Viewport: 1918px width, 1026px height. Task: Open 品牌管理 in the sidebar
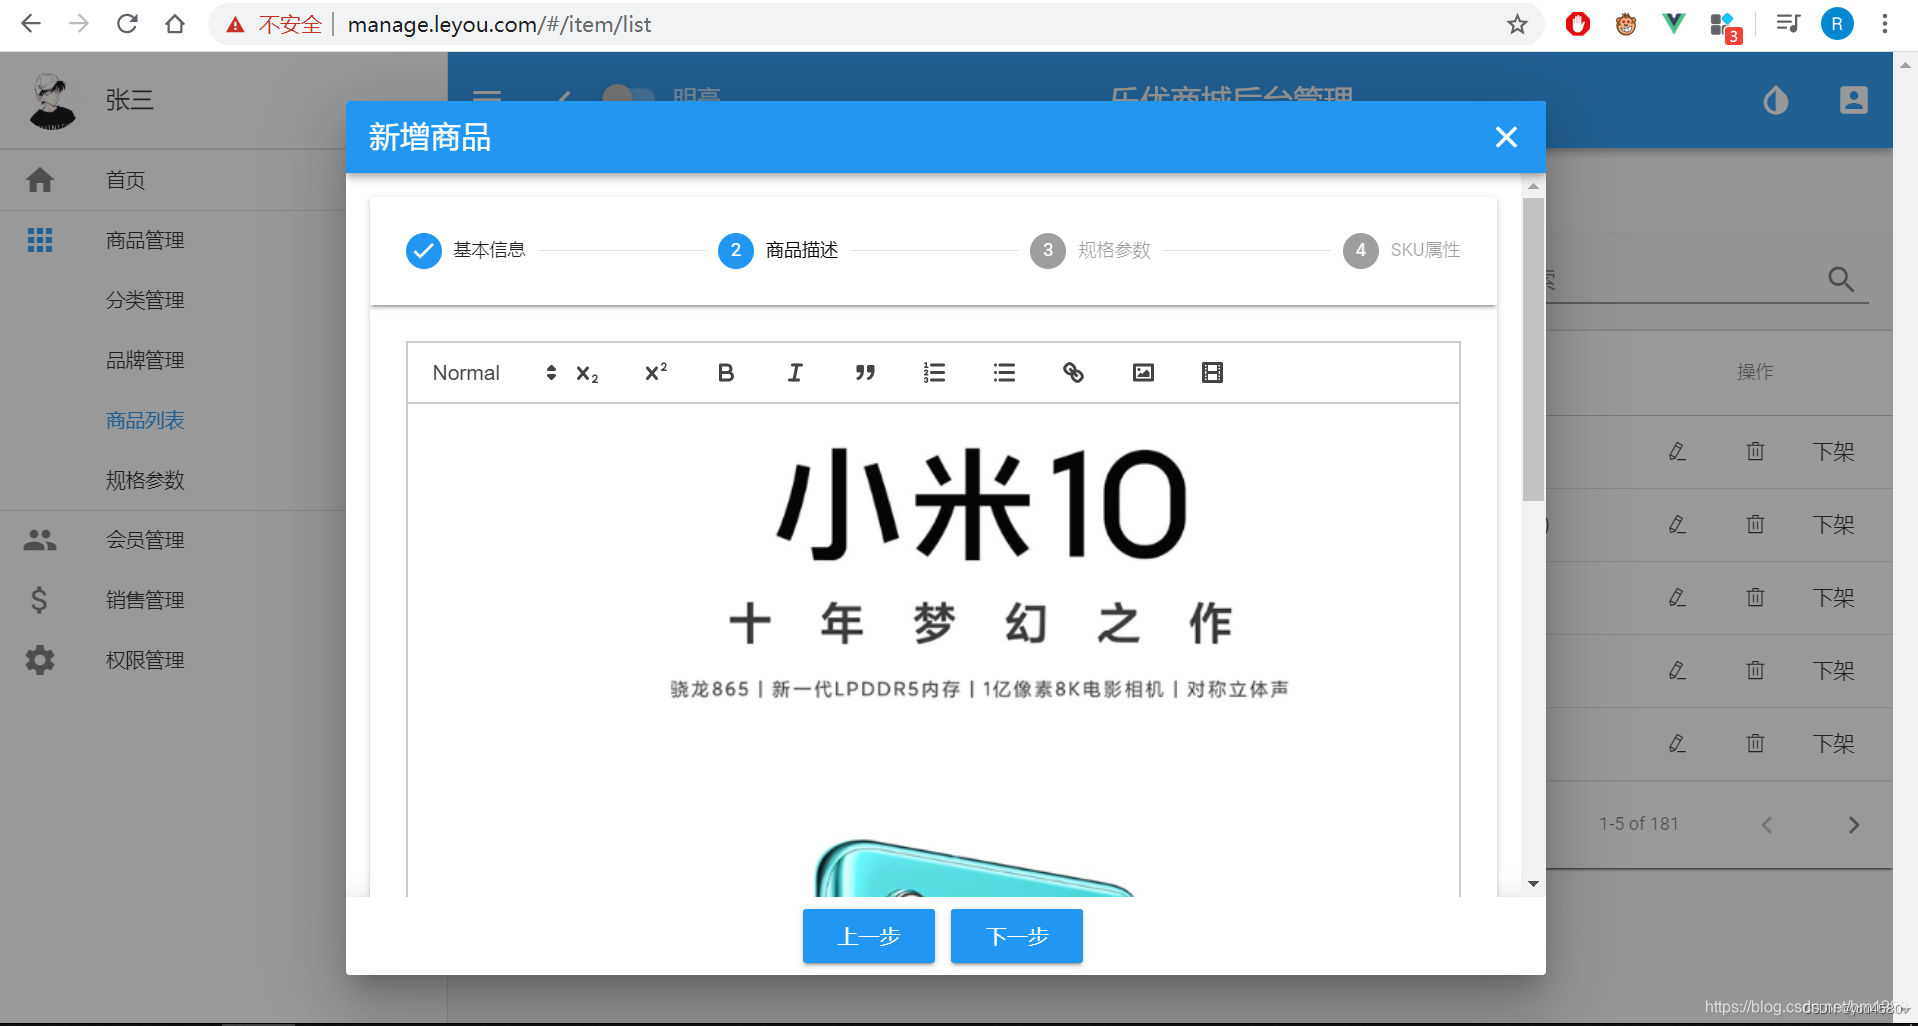145,360
